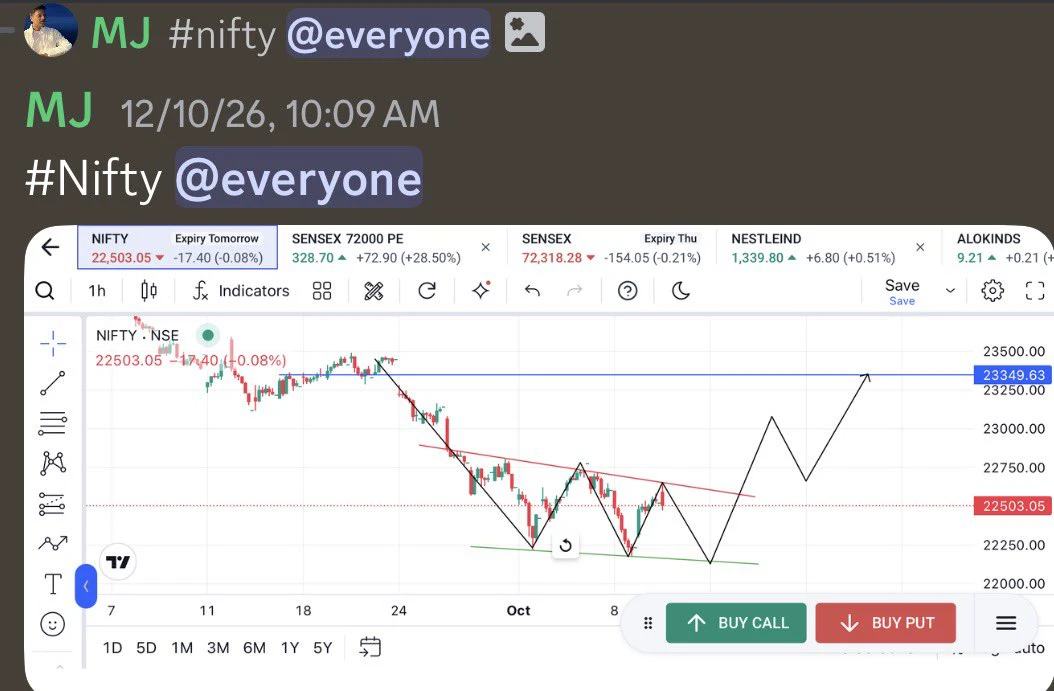Select the Text tool
The image size is (1054, 691).
(x=52, y=584)
